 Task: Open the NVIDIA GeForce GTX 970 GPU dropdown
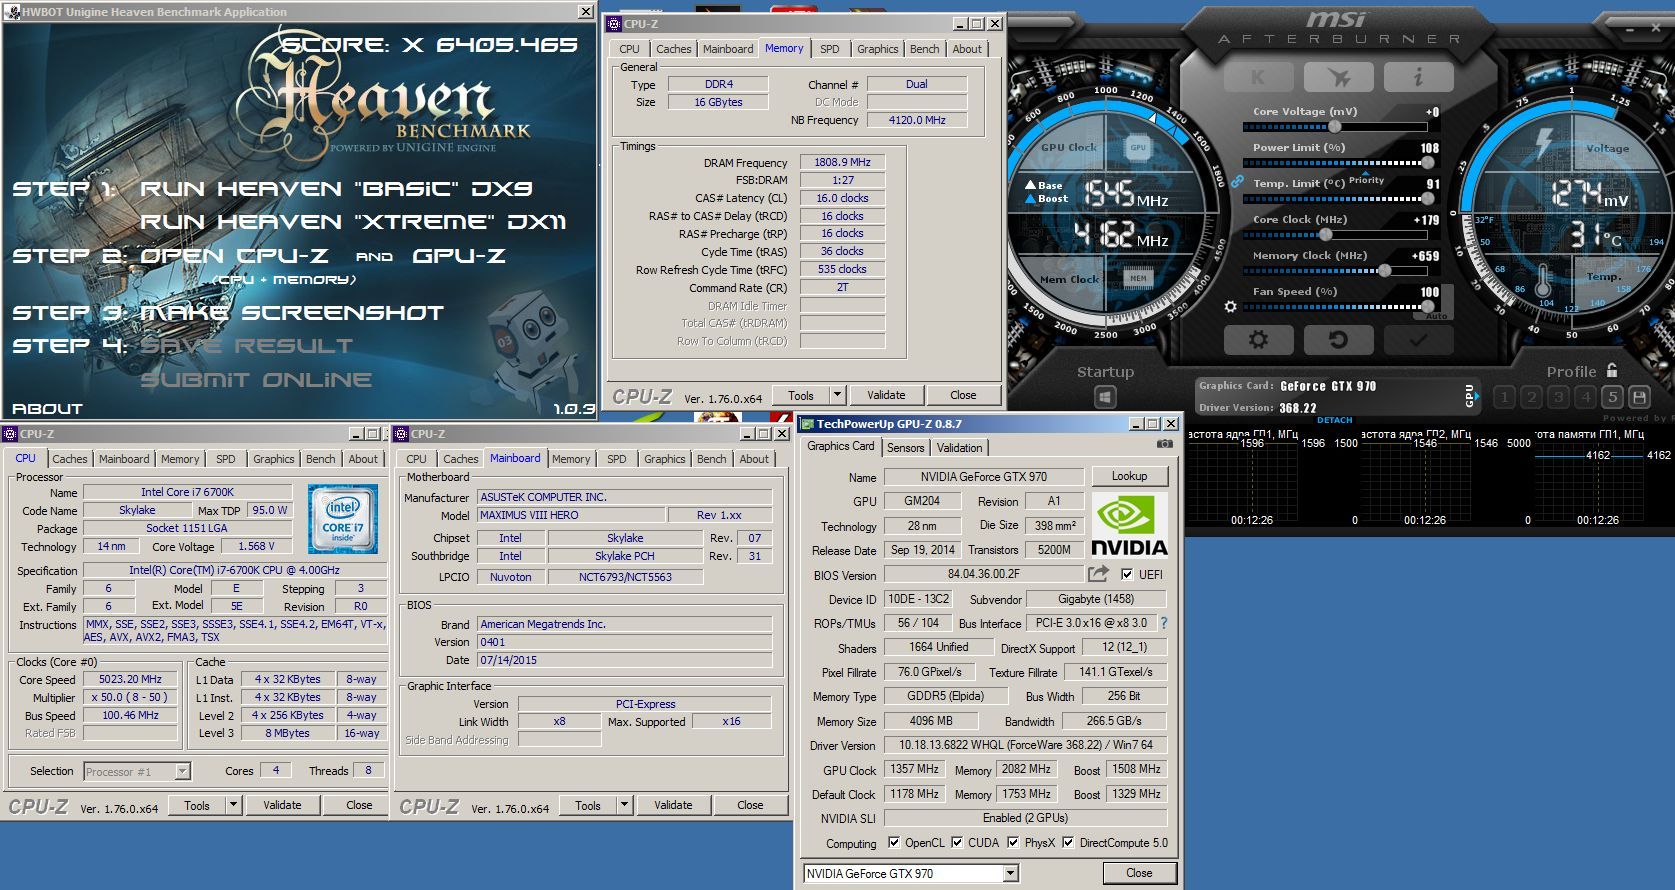pyautogui.click(x=1010, y=873)
